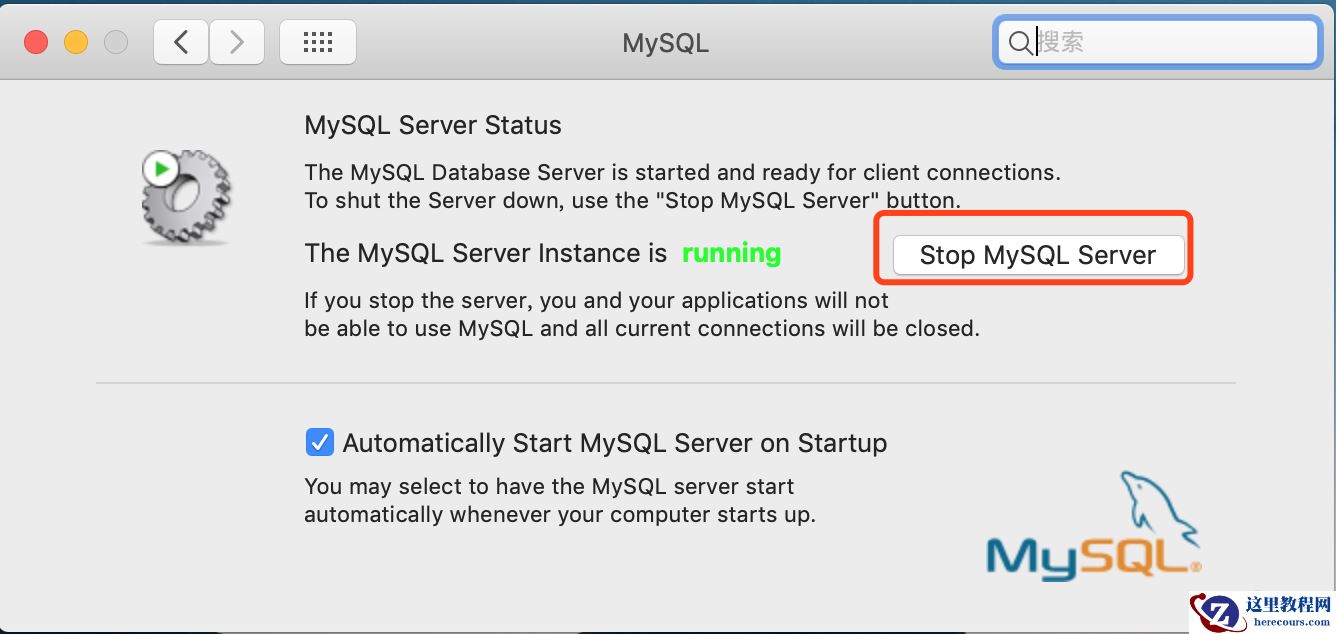Screen dimensions: 1336x634
Task: Go back to the previous preferences pane
Action: [181, 42]
